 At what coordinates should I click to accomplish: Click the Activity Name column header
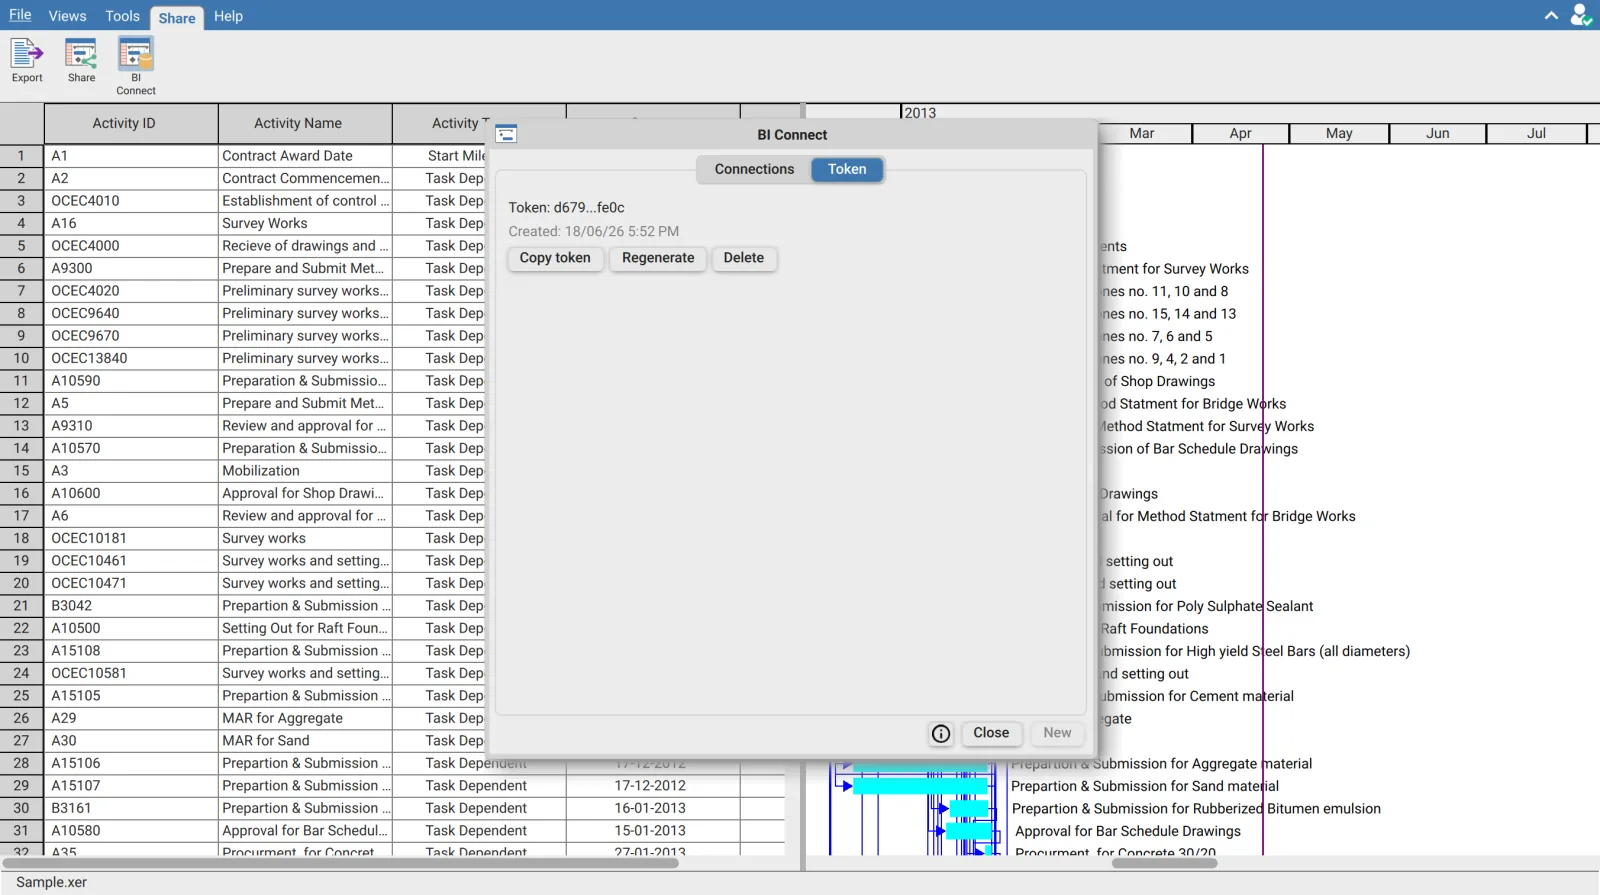coord(305,123)
